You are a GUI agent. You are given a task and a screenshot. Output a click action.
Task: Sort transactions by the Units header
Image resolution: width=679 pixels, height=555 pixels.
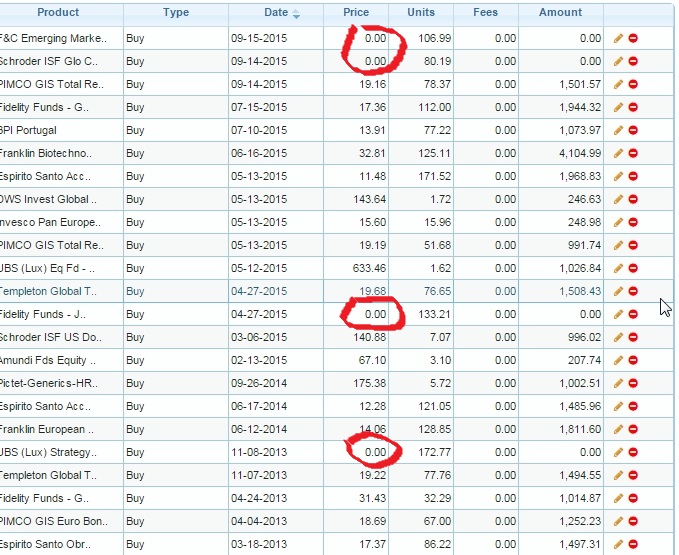[x=421, y=13]
